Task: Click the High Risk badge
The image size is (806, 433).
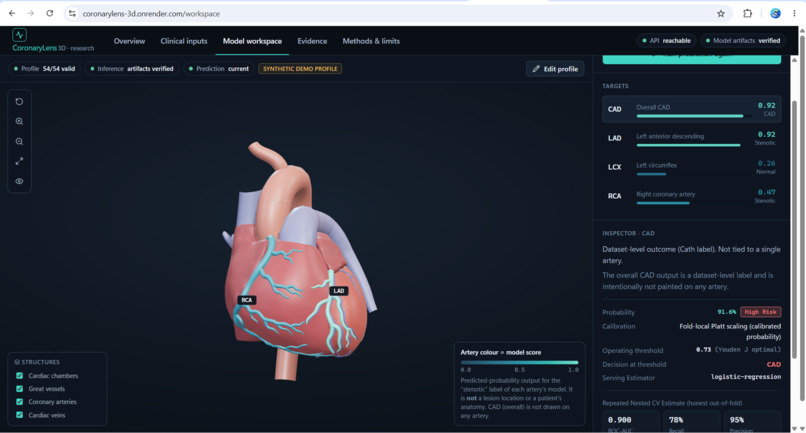Action: (760, 312)
